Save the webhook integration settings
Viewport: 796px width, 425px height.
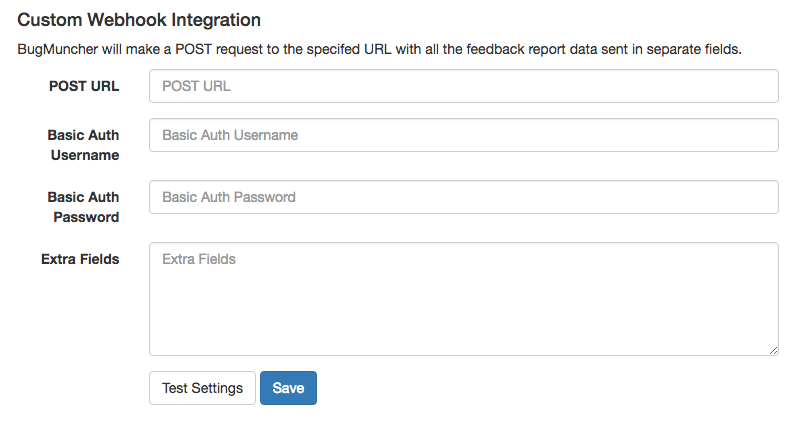coord(288,388)
